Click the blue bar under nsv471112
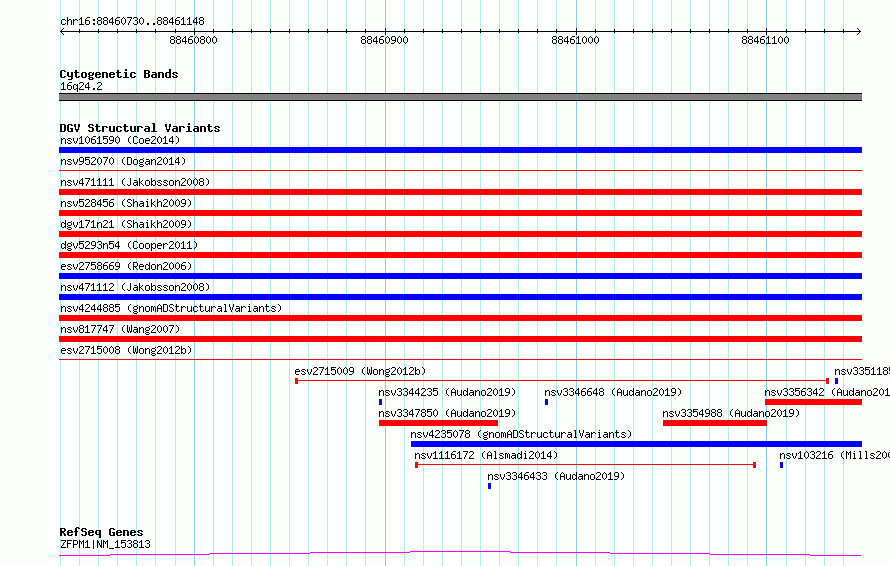The width and height of the screenshot is (890, 566). (x=460, y=297)
